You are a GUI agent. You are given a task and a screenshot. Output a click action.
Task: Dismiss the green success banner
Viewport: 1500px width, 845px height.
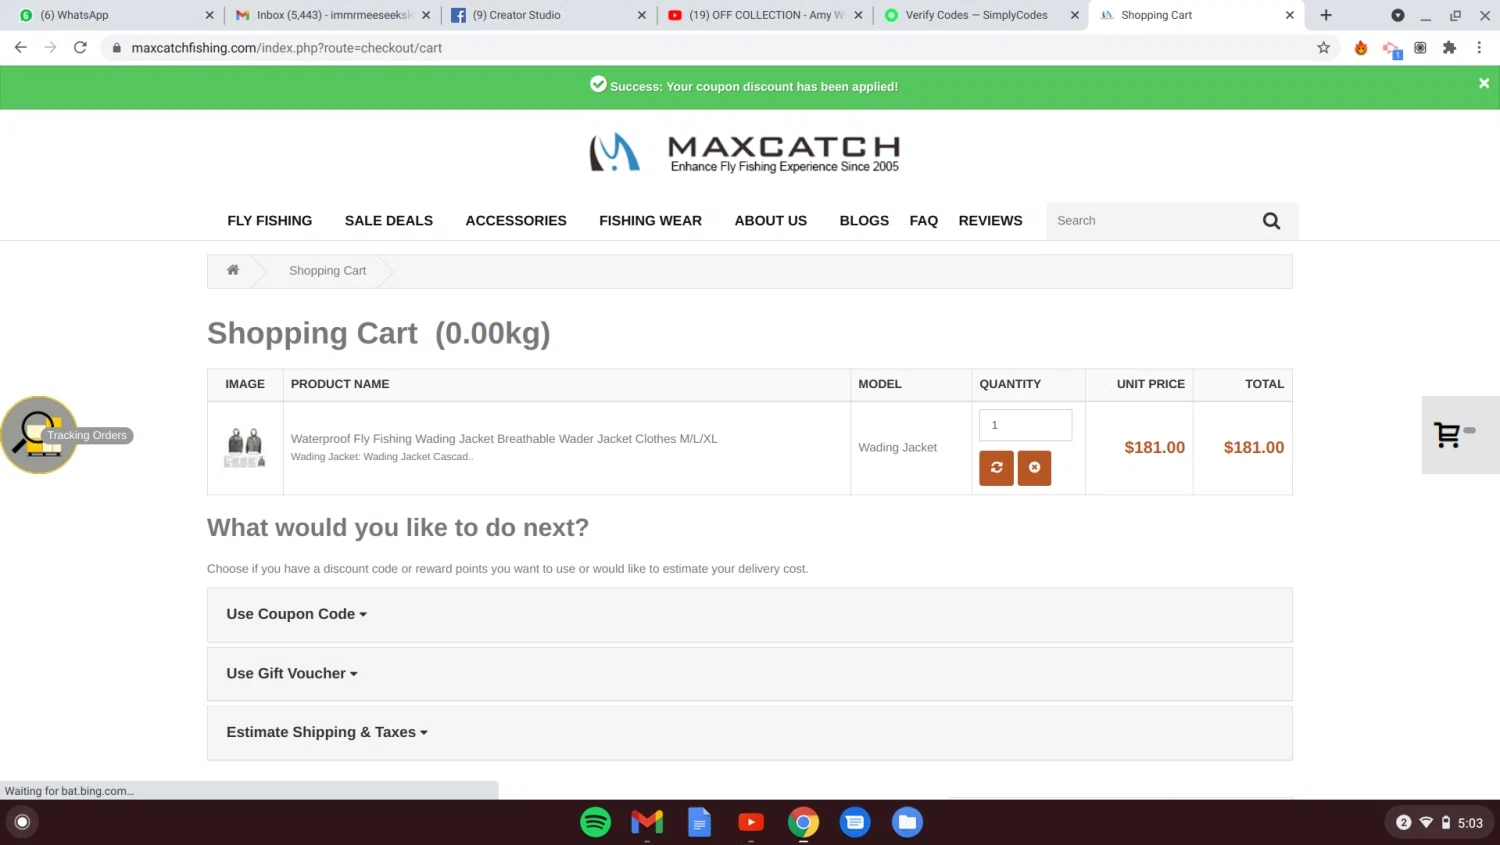tap(1484, 84)
